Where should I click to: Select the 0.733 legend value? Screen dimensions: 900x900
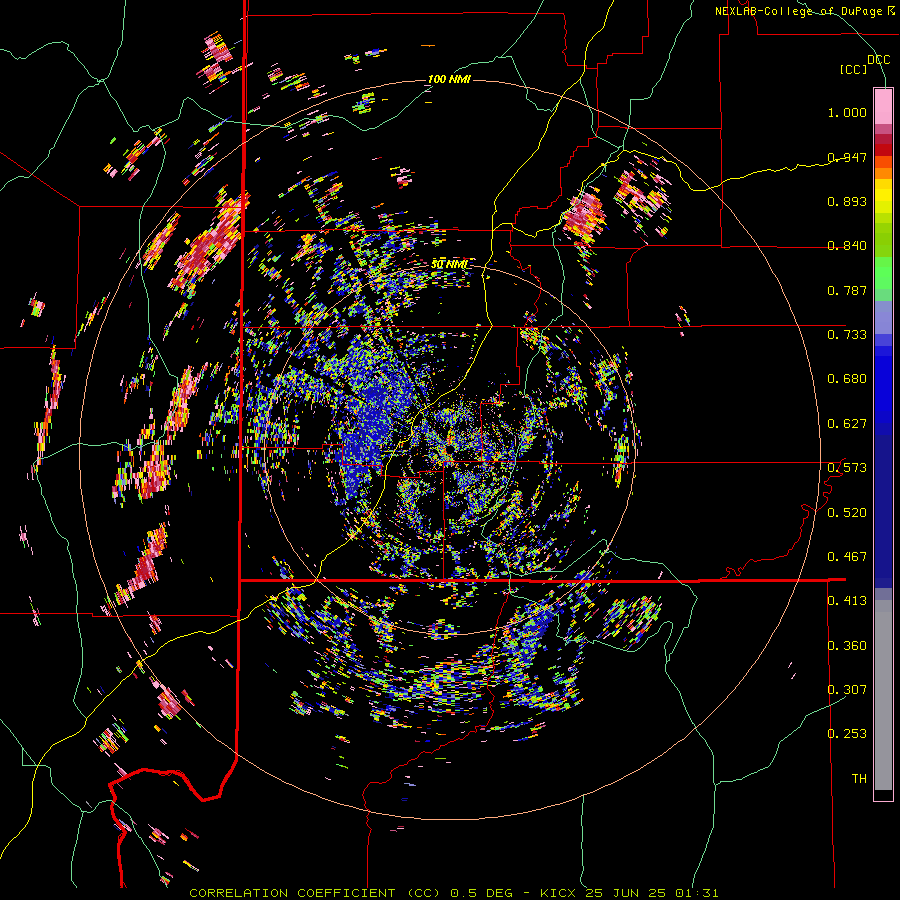(x=847, y=335)
